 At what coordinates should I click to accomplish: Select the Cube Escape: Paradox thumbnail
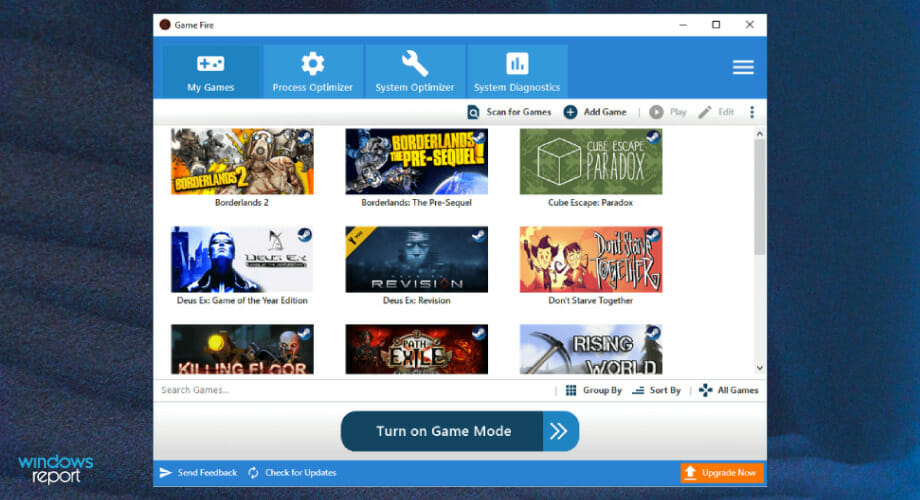591,161
